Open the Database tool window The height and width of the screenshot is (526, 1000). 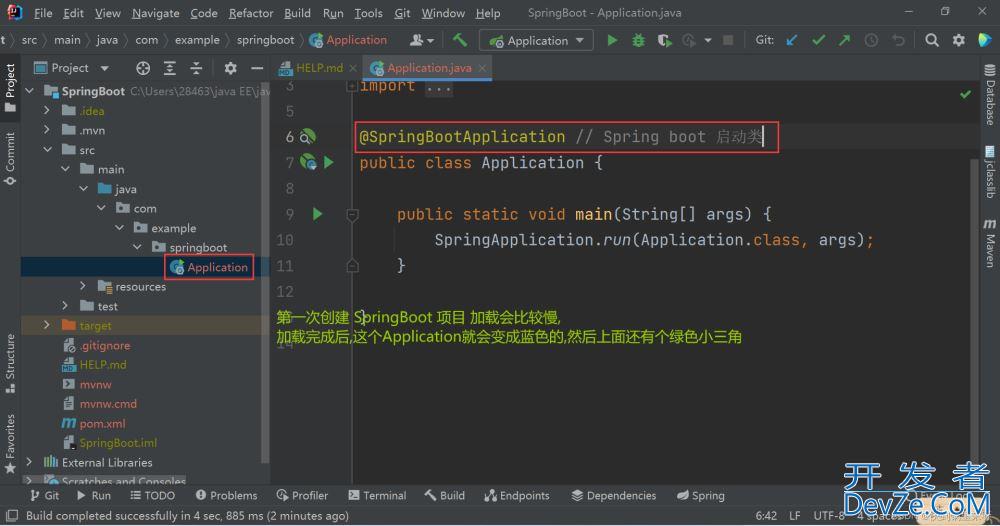click(990, 94)
